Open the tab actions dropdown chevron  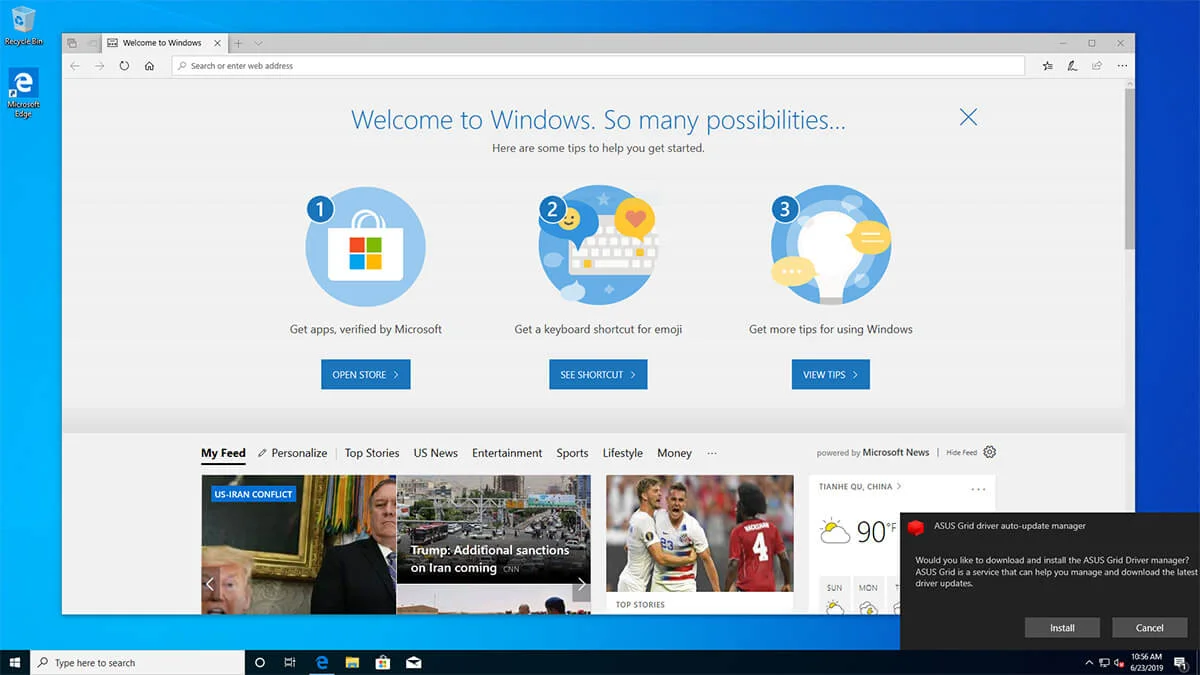259,43
